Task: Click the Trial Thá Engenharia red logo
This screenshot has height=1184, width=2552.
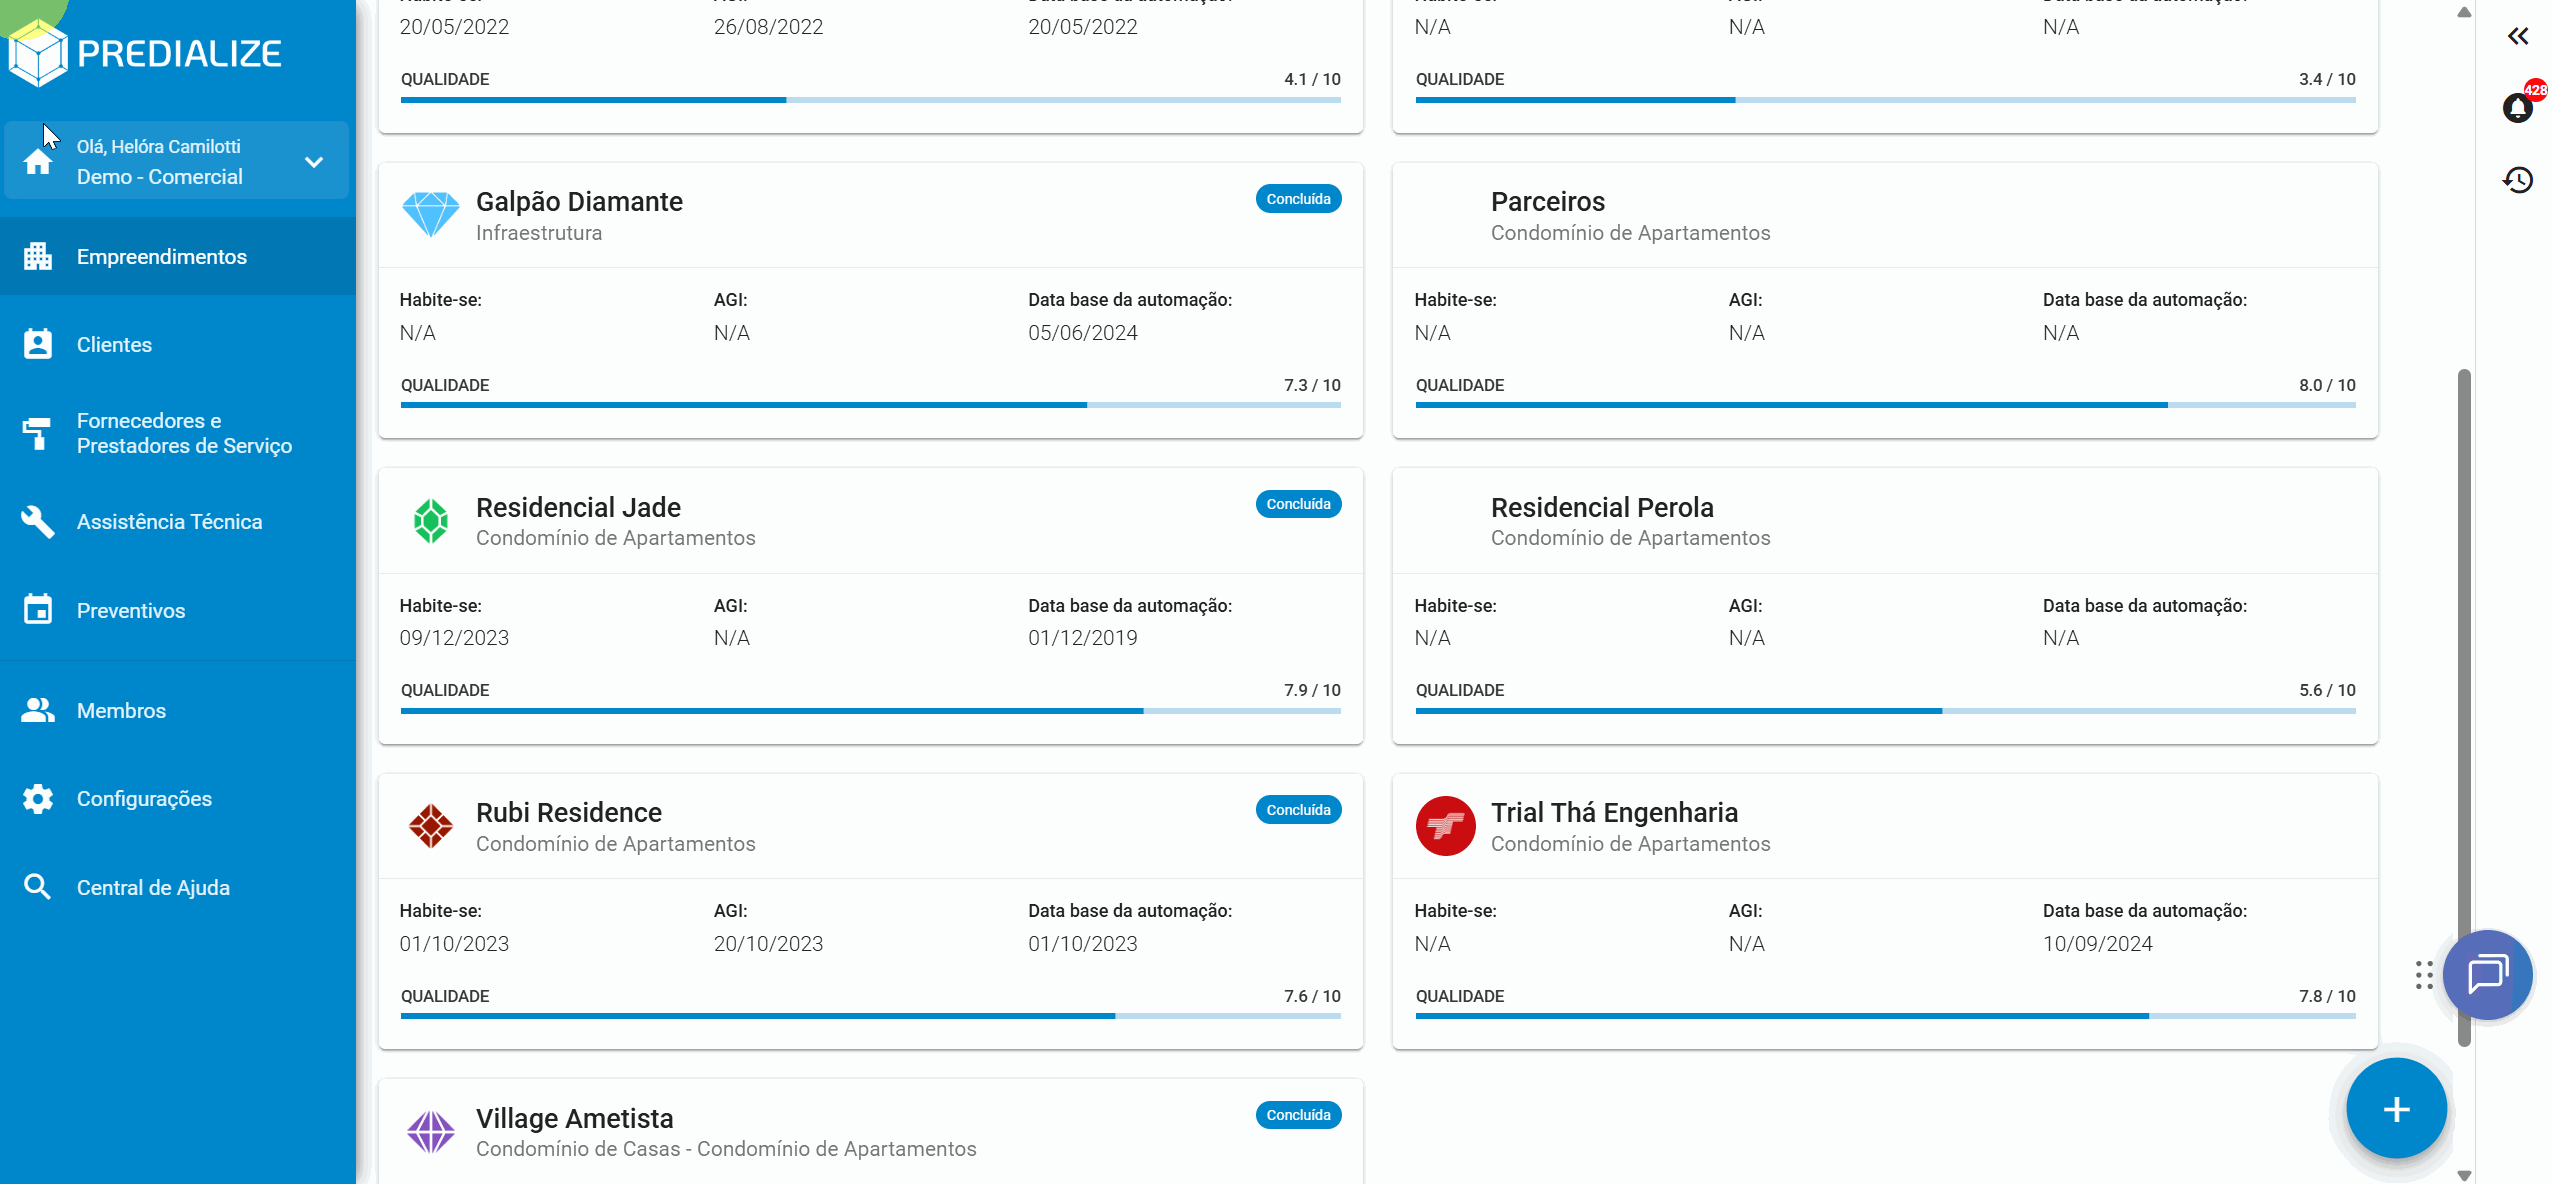Action: 1445,826
